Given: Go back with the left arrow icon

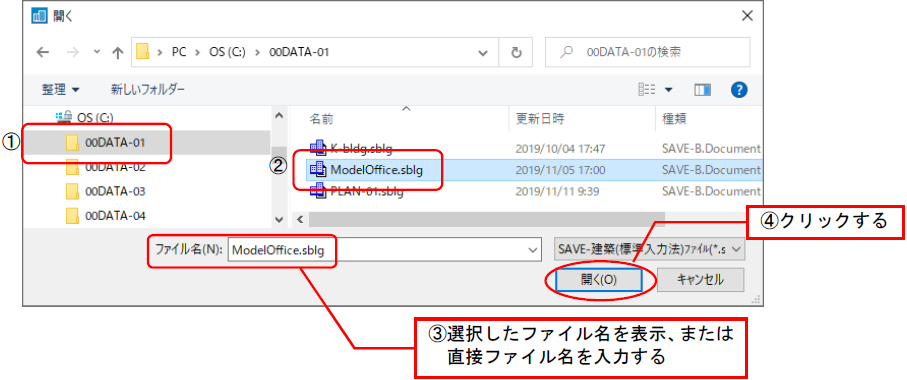Looking at the screenshot, I should click(43, 53).
